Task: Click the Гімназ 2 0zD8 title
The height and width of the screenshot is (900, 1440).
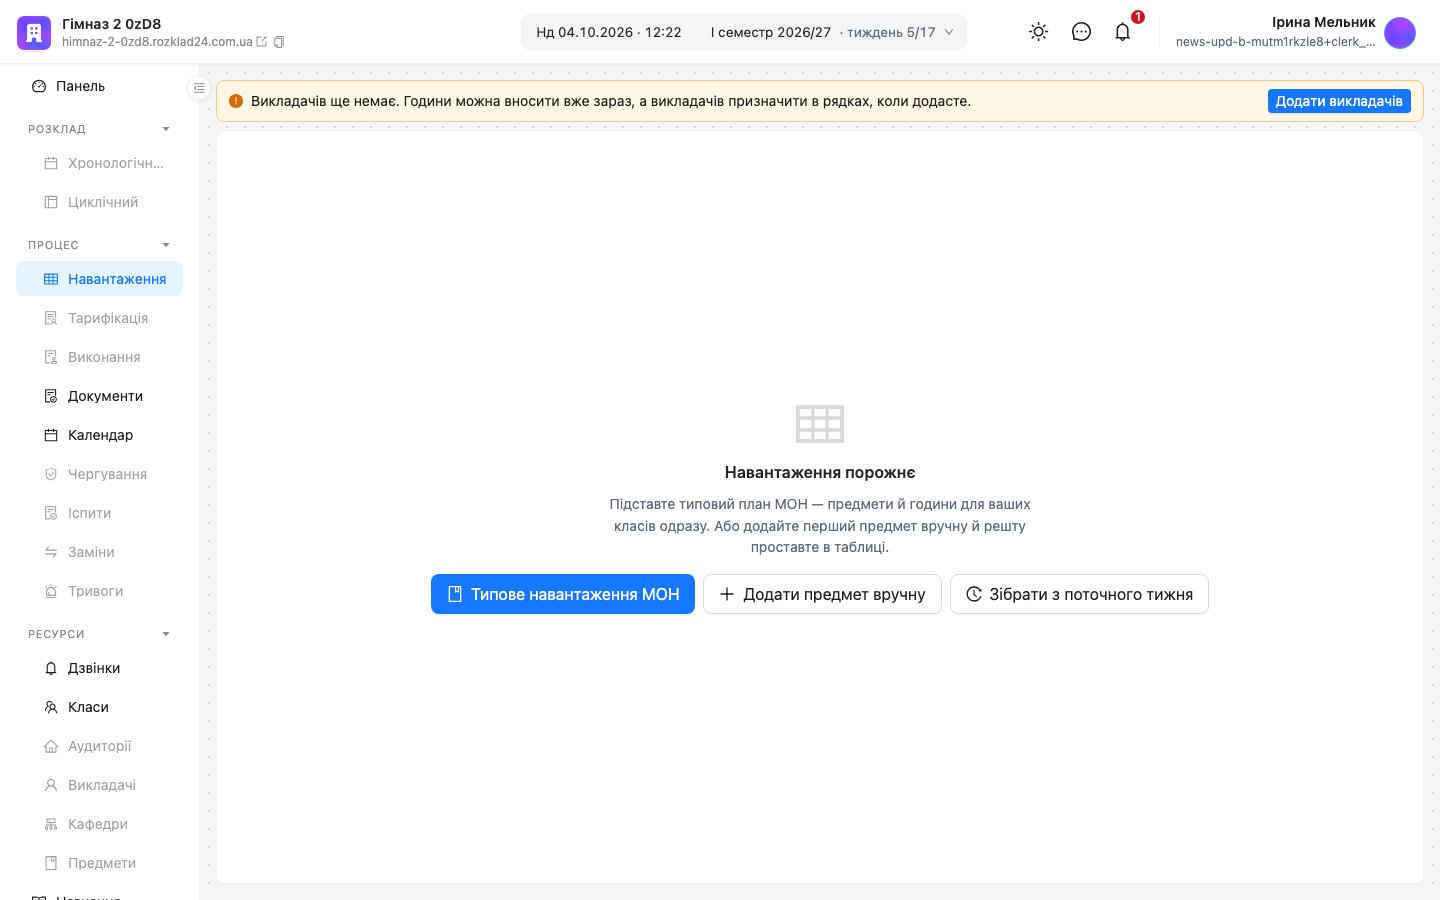Action: [x=111, y=24]
